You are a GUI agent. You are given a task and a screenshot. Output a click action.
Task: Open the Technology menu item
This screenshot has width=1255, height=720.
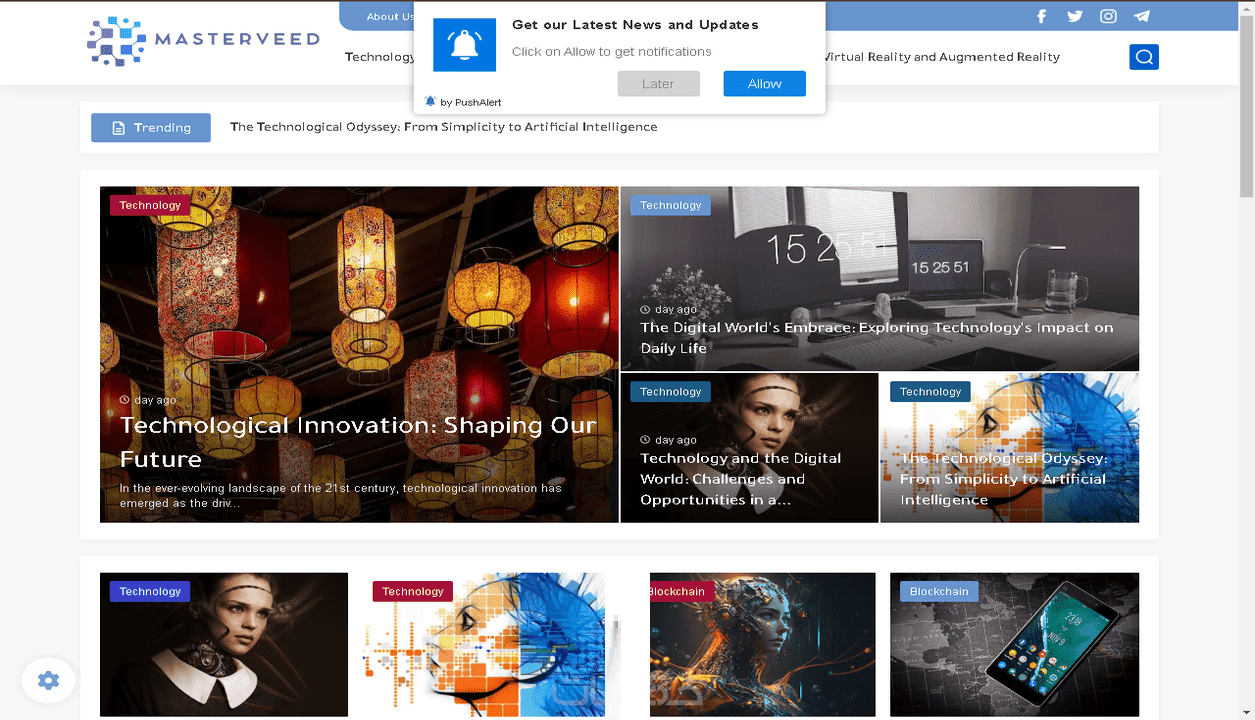[x=380, y=57]
